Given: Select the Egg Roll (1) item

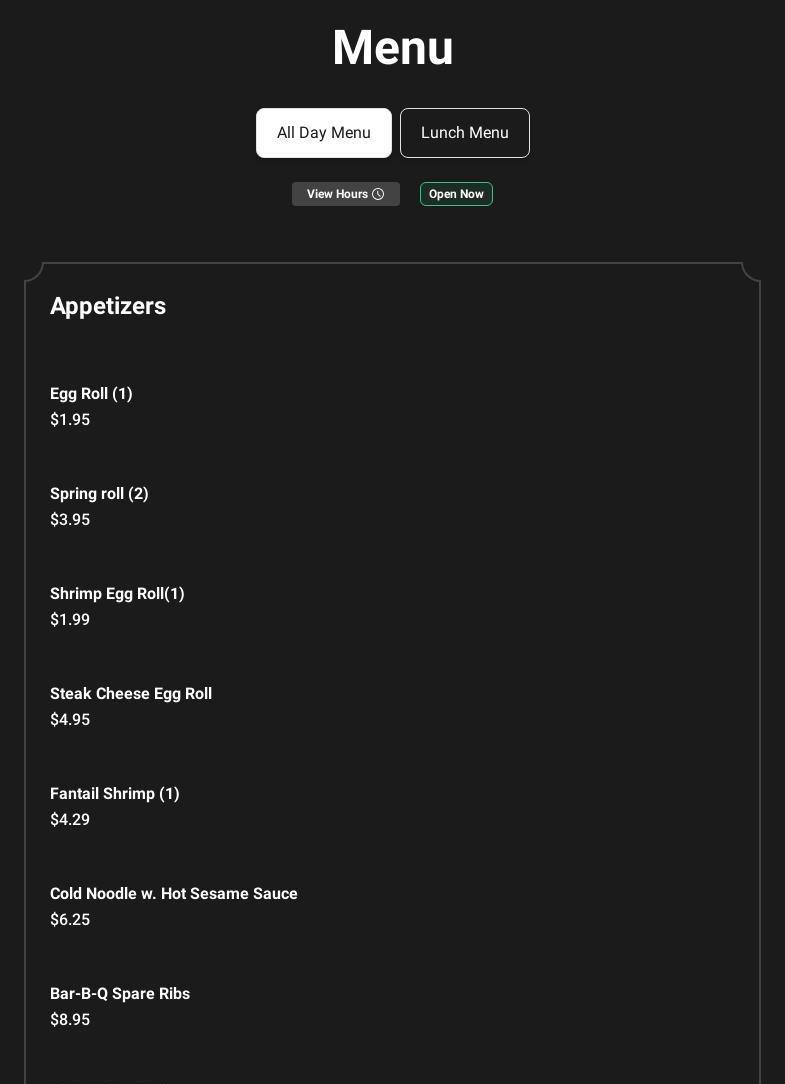Looking at the screenshot, I should [91, 394].
